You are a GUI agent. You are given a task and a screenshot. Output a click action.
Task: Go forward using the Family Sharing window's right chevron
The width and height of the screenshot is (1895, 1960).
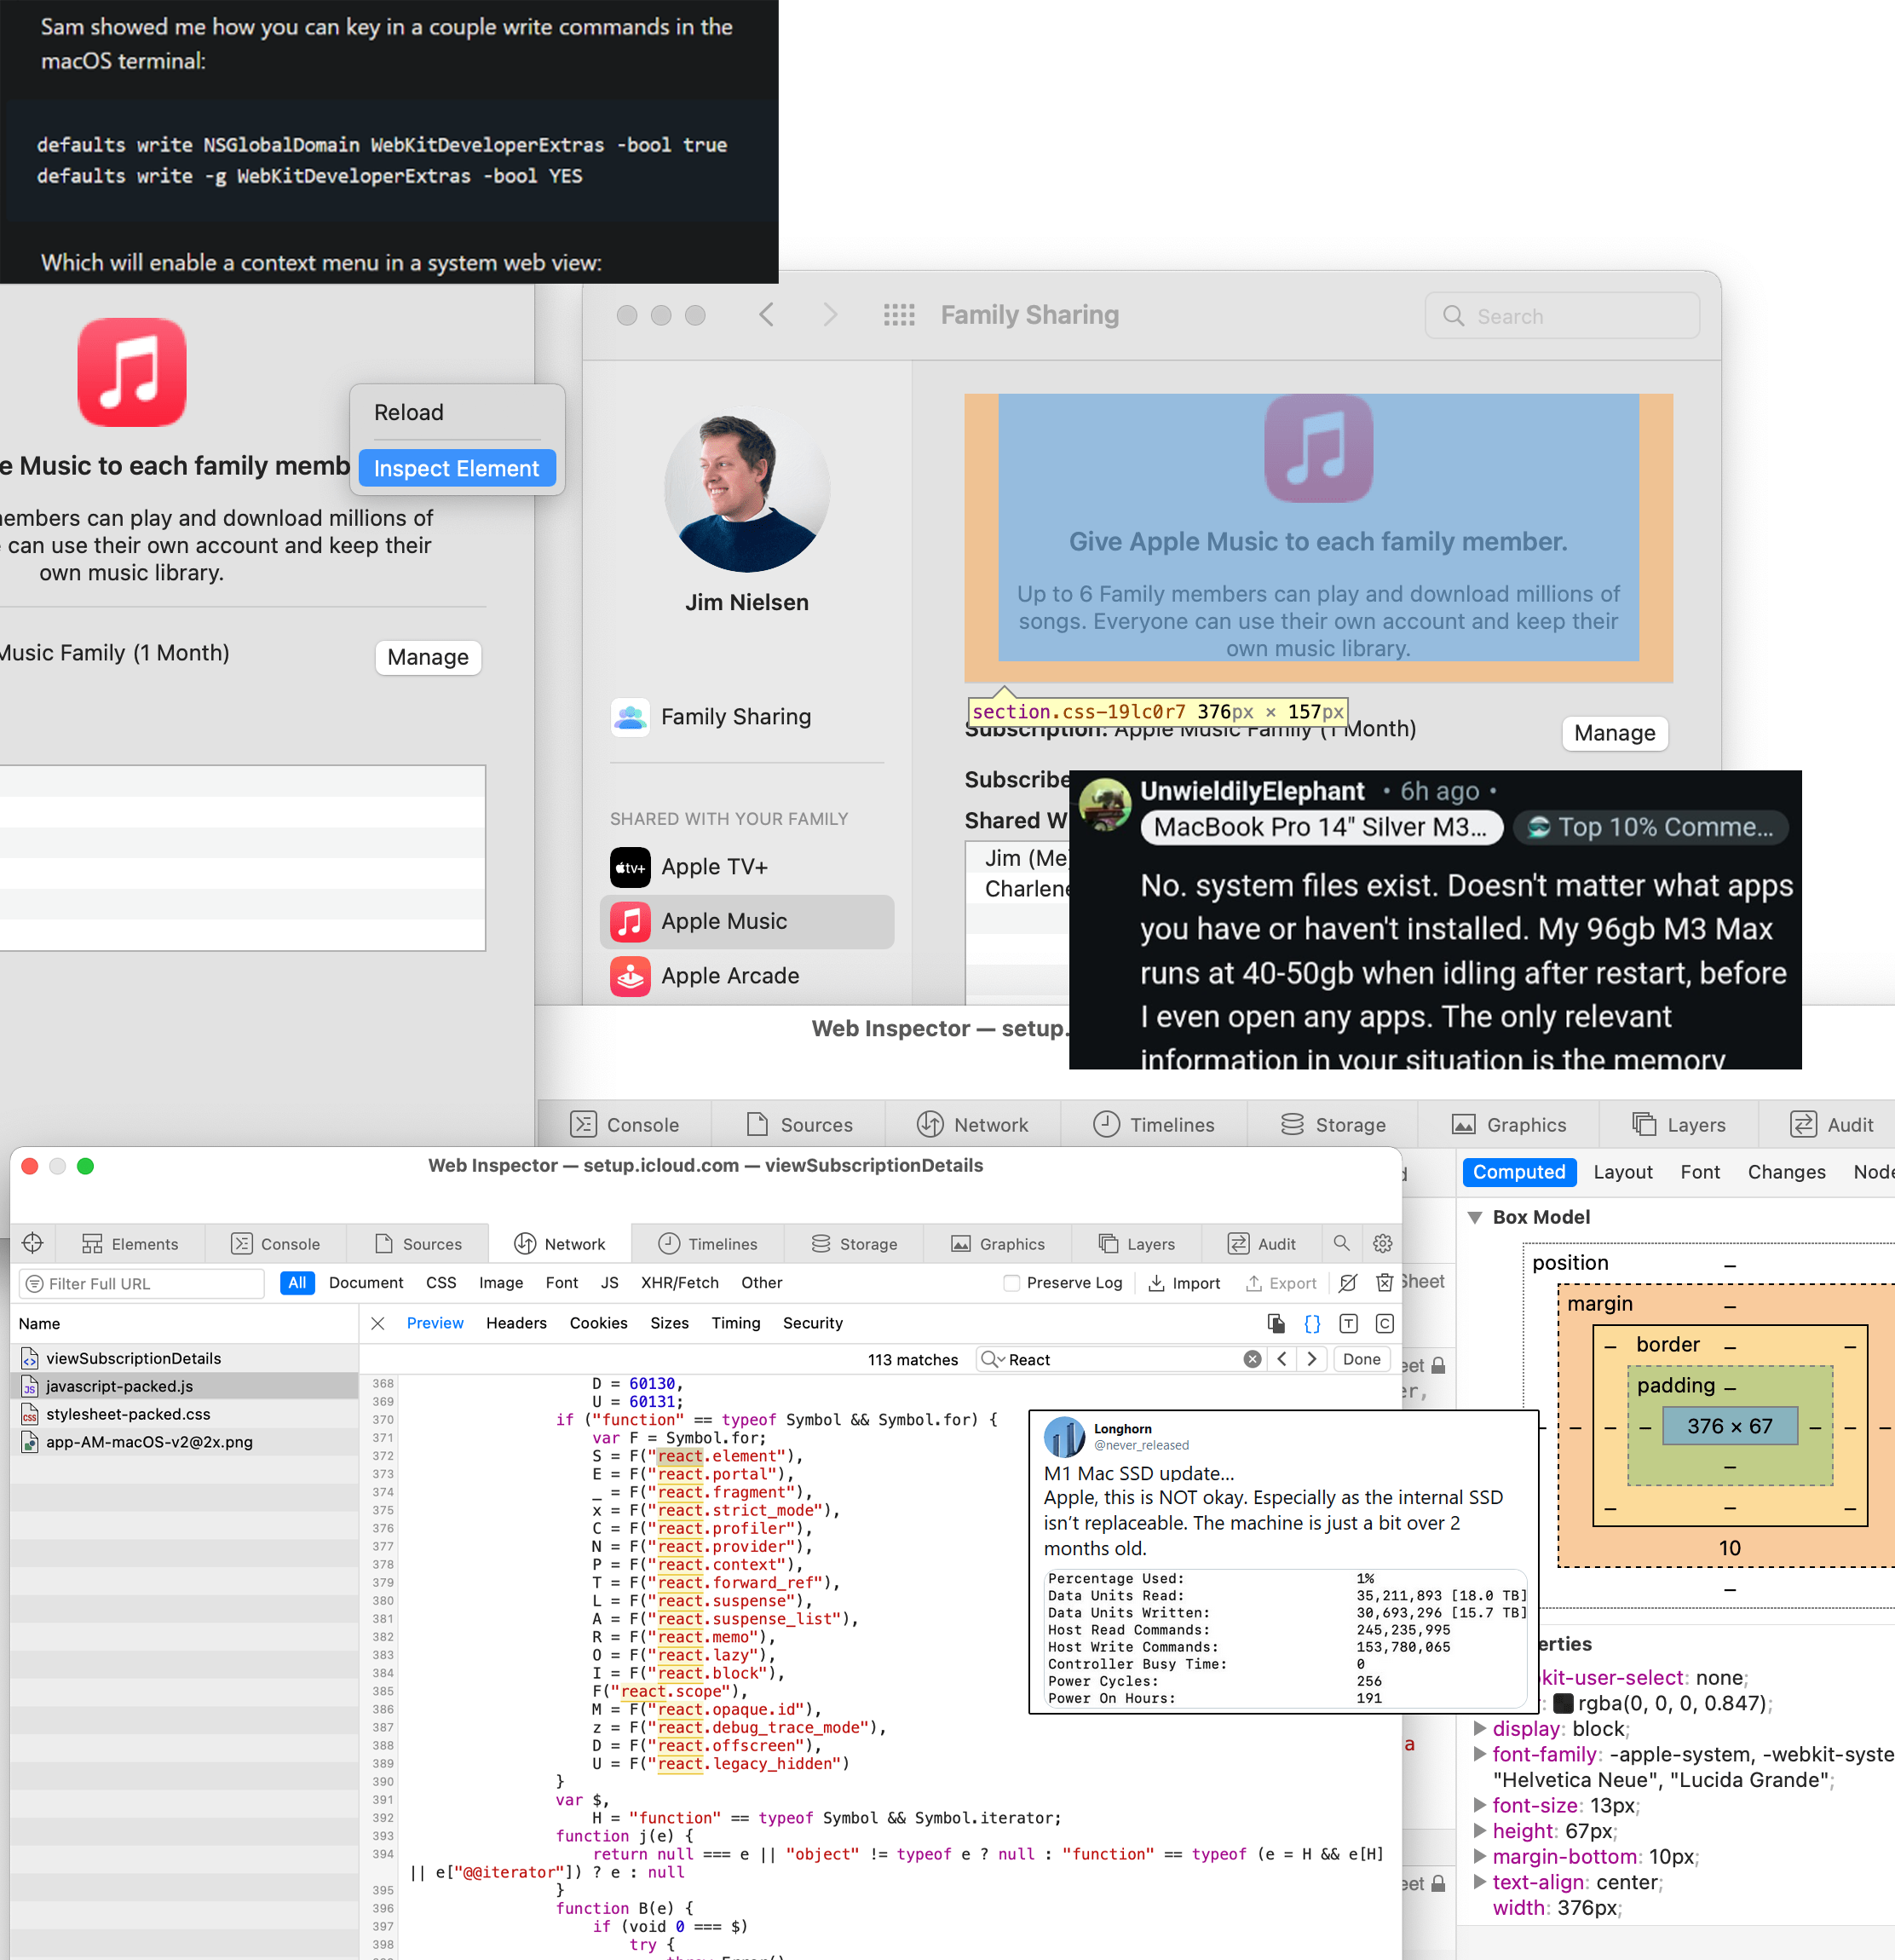(x=830, y=315)
